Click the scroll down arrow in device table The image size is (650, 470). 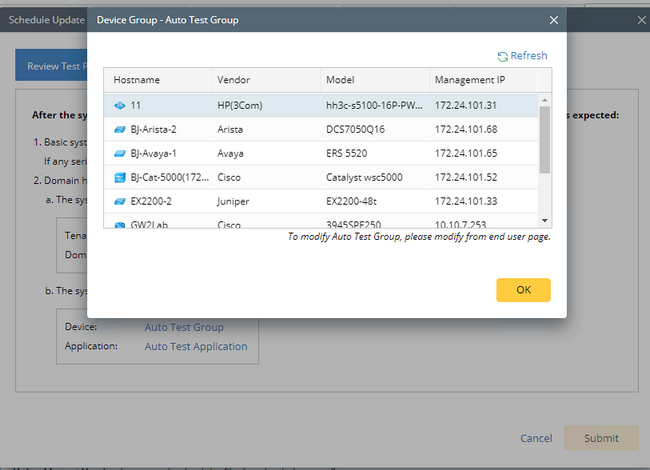pyautogui.click(x=545, y=220)
